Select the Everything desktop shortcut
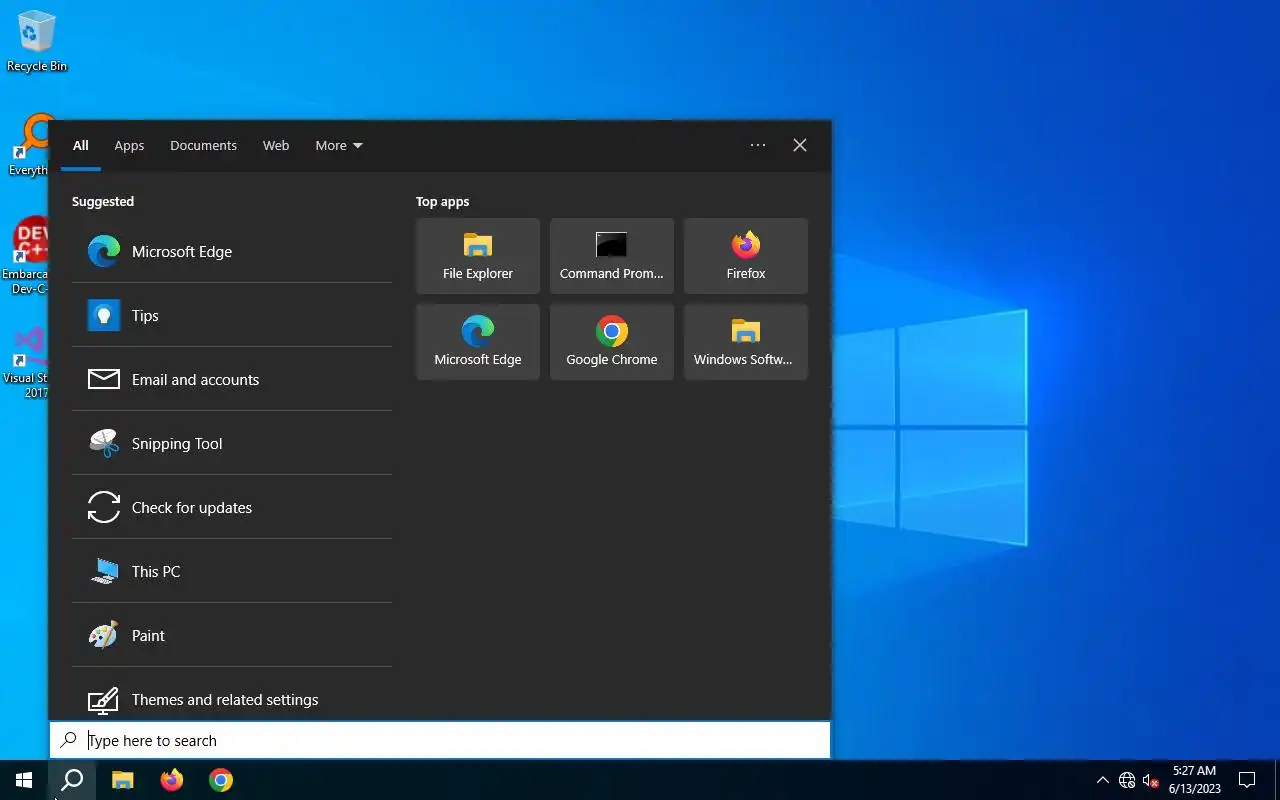The height and width of the screenshot is (800, 1280). point(27,145)
